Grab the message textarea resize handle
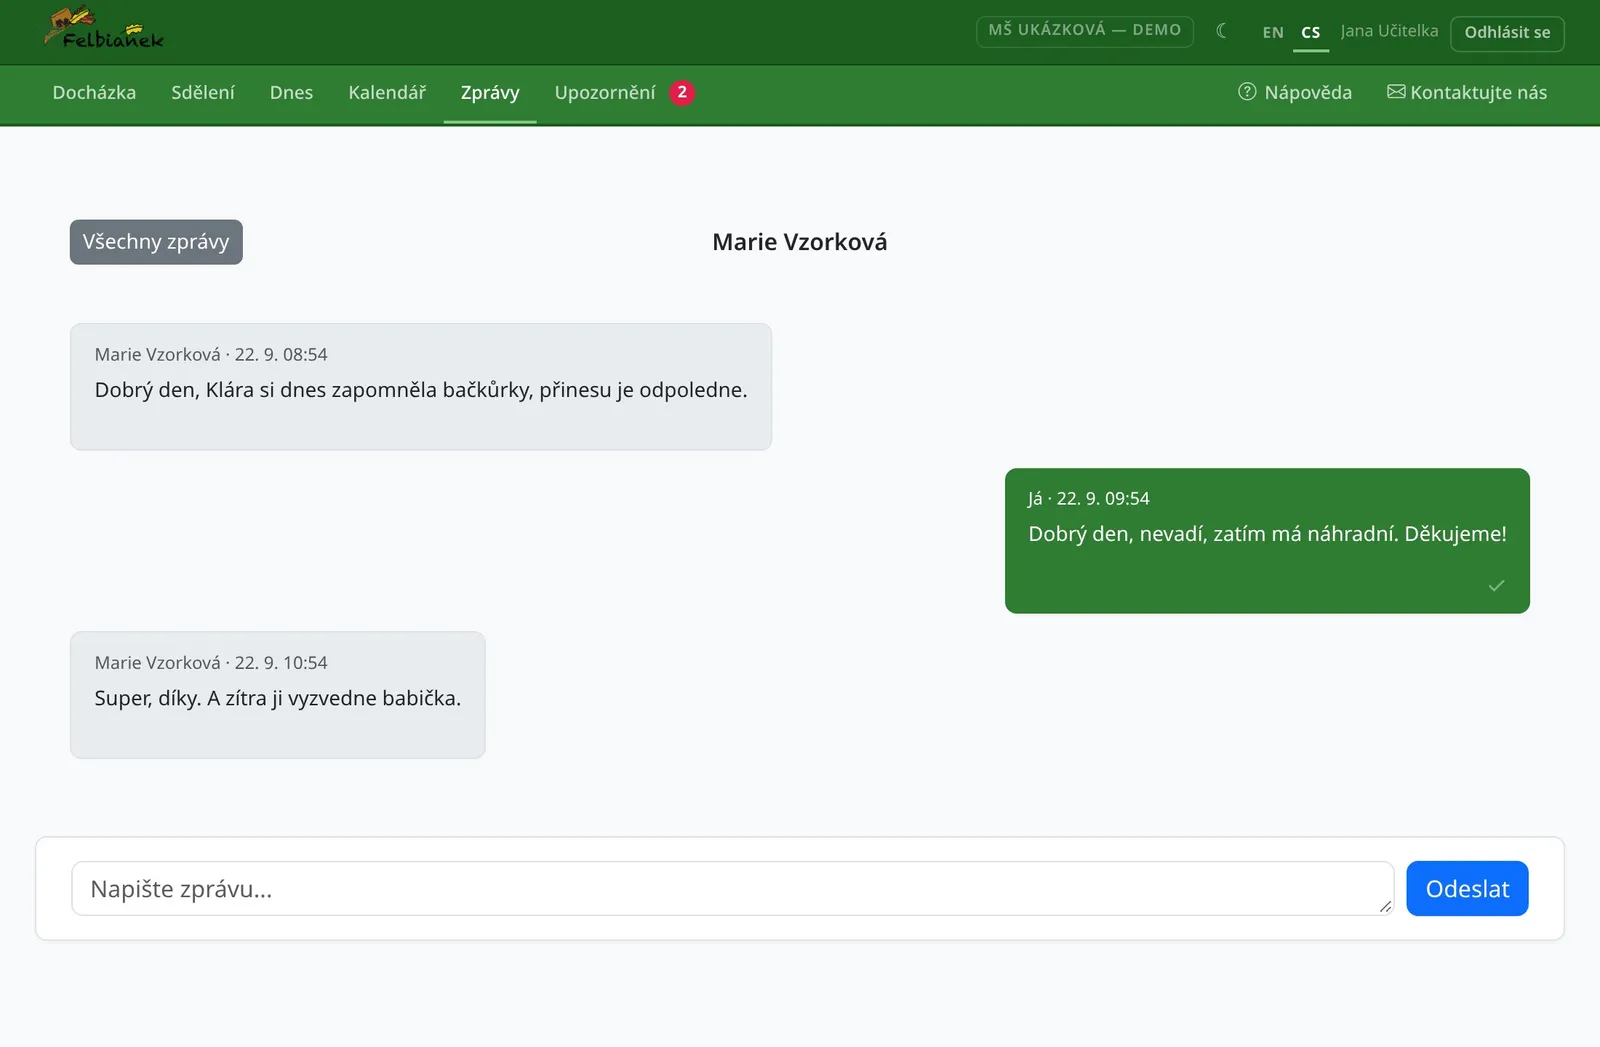This screenshot has width=1600, height=1047. pyautogui.click(x=1384, y=906)
